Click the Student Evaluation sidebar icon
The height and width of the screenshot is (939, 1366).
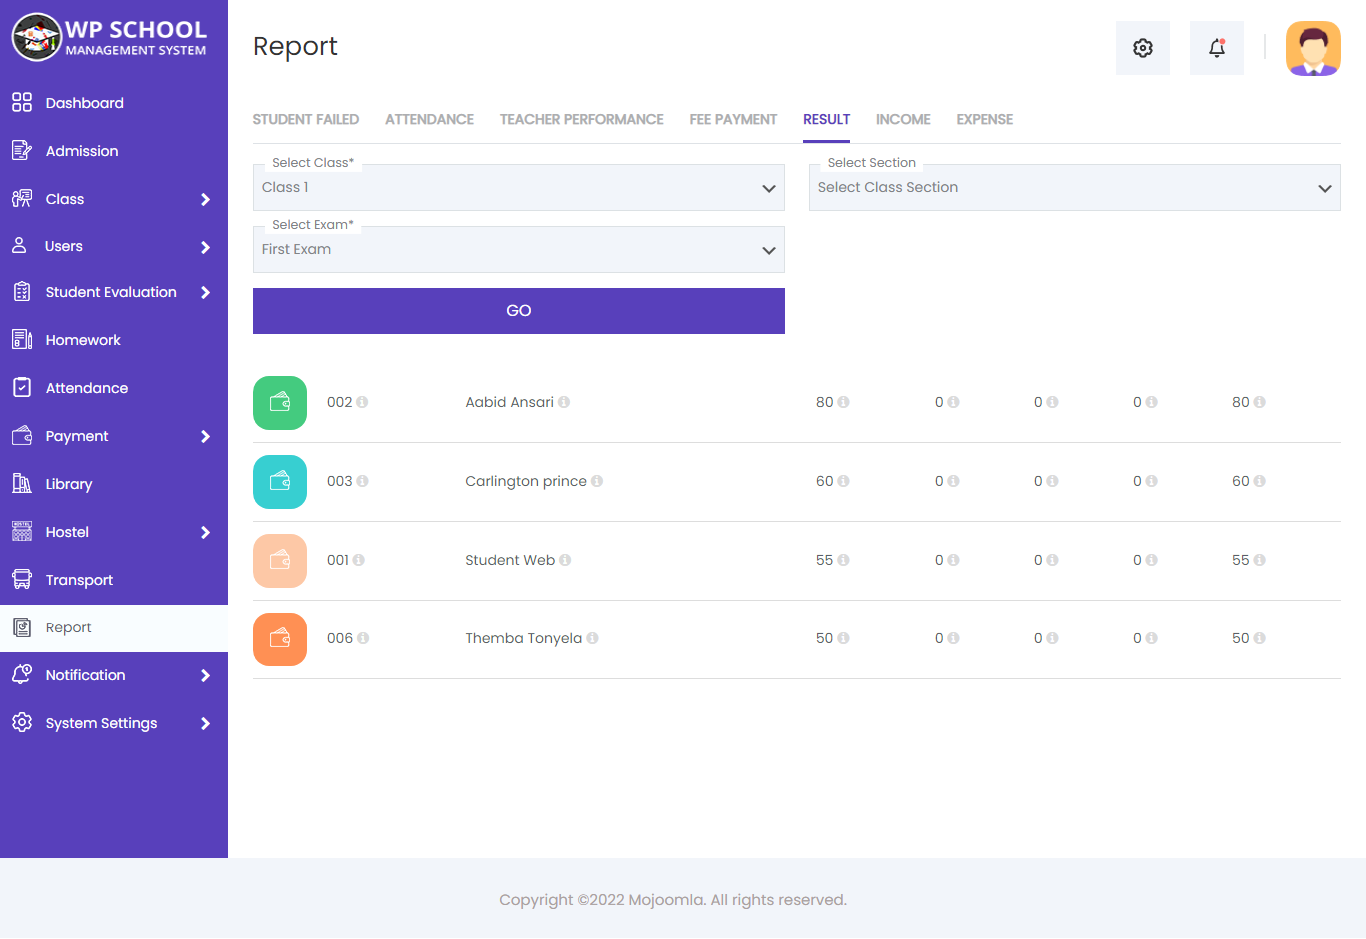(x=22, y=292)
